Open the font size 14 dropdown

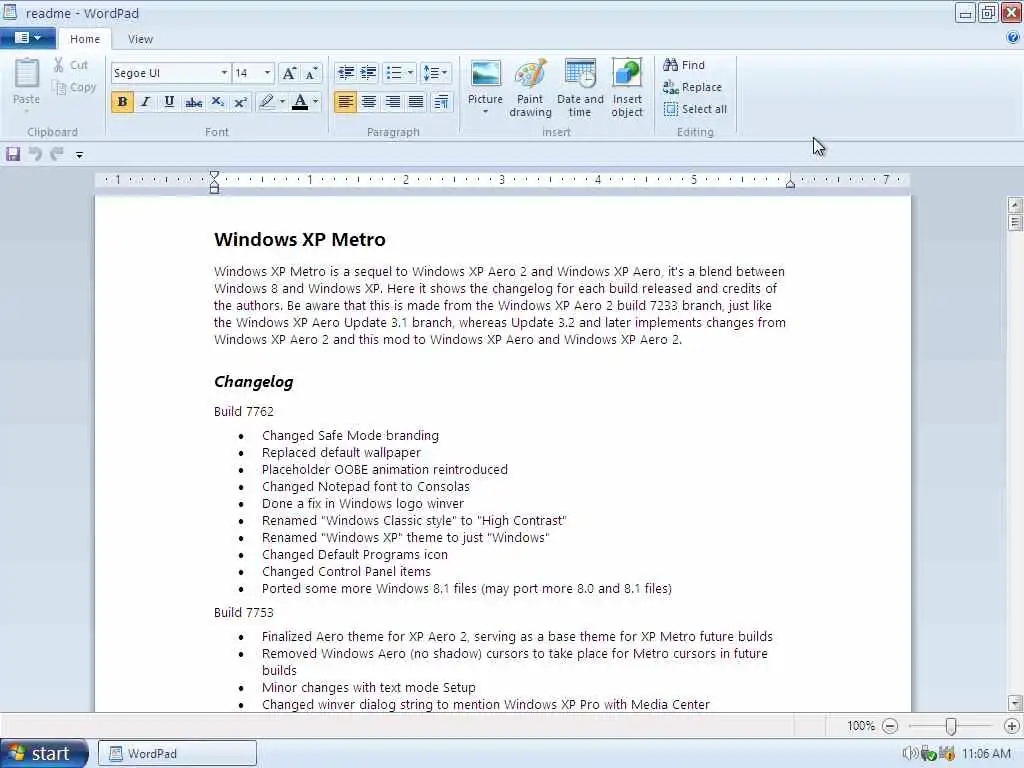[267, 72]
